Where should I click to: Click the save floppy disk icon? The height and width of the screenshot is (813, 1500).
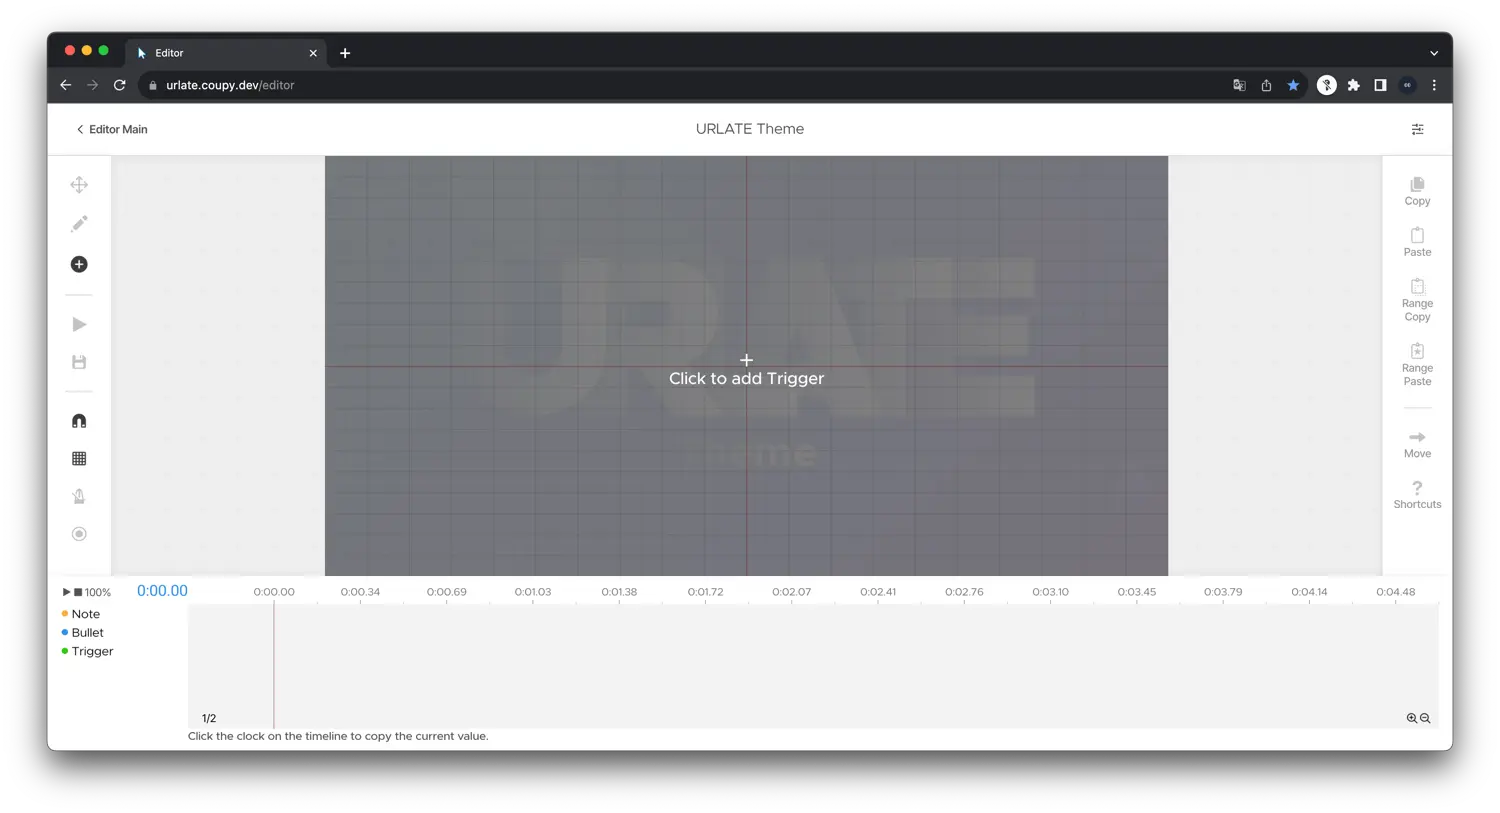pyautogui.click(x=79, y=362)
